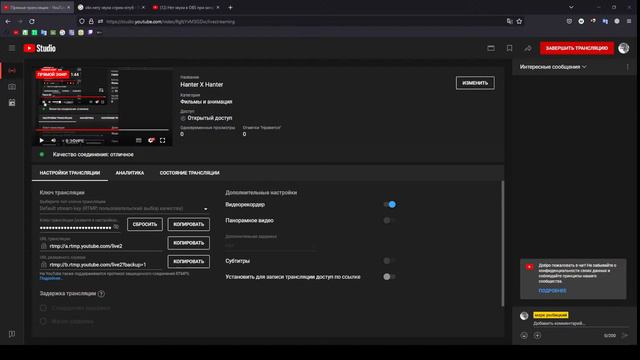Screen dimensions: 640x360
Task: Go back in browser
Action: pyautogui.click(x=8, y=21)
